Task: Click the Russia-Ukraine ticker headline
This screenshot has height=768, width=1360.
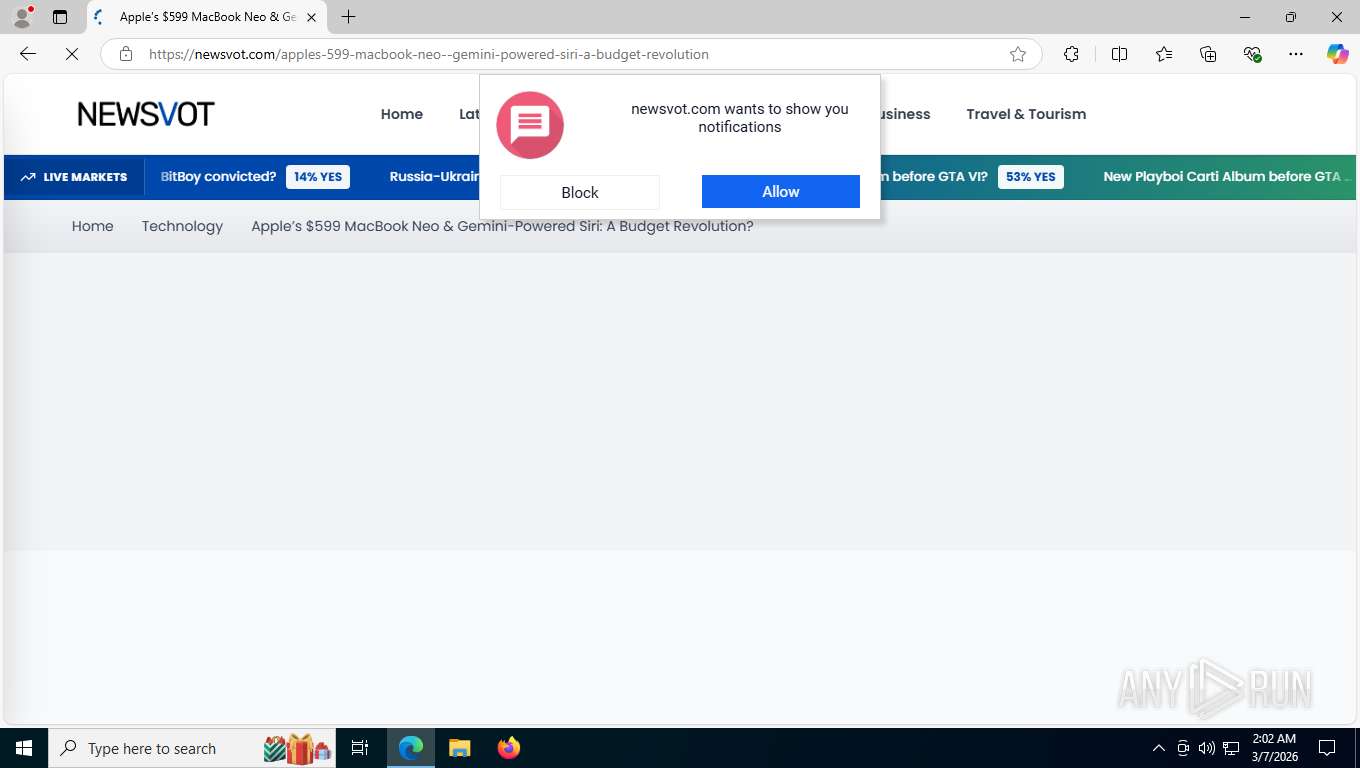Action: coord(435,176)
